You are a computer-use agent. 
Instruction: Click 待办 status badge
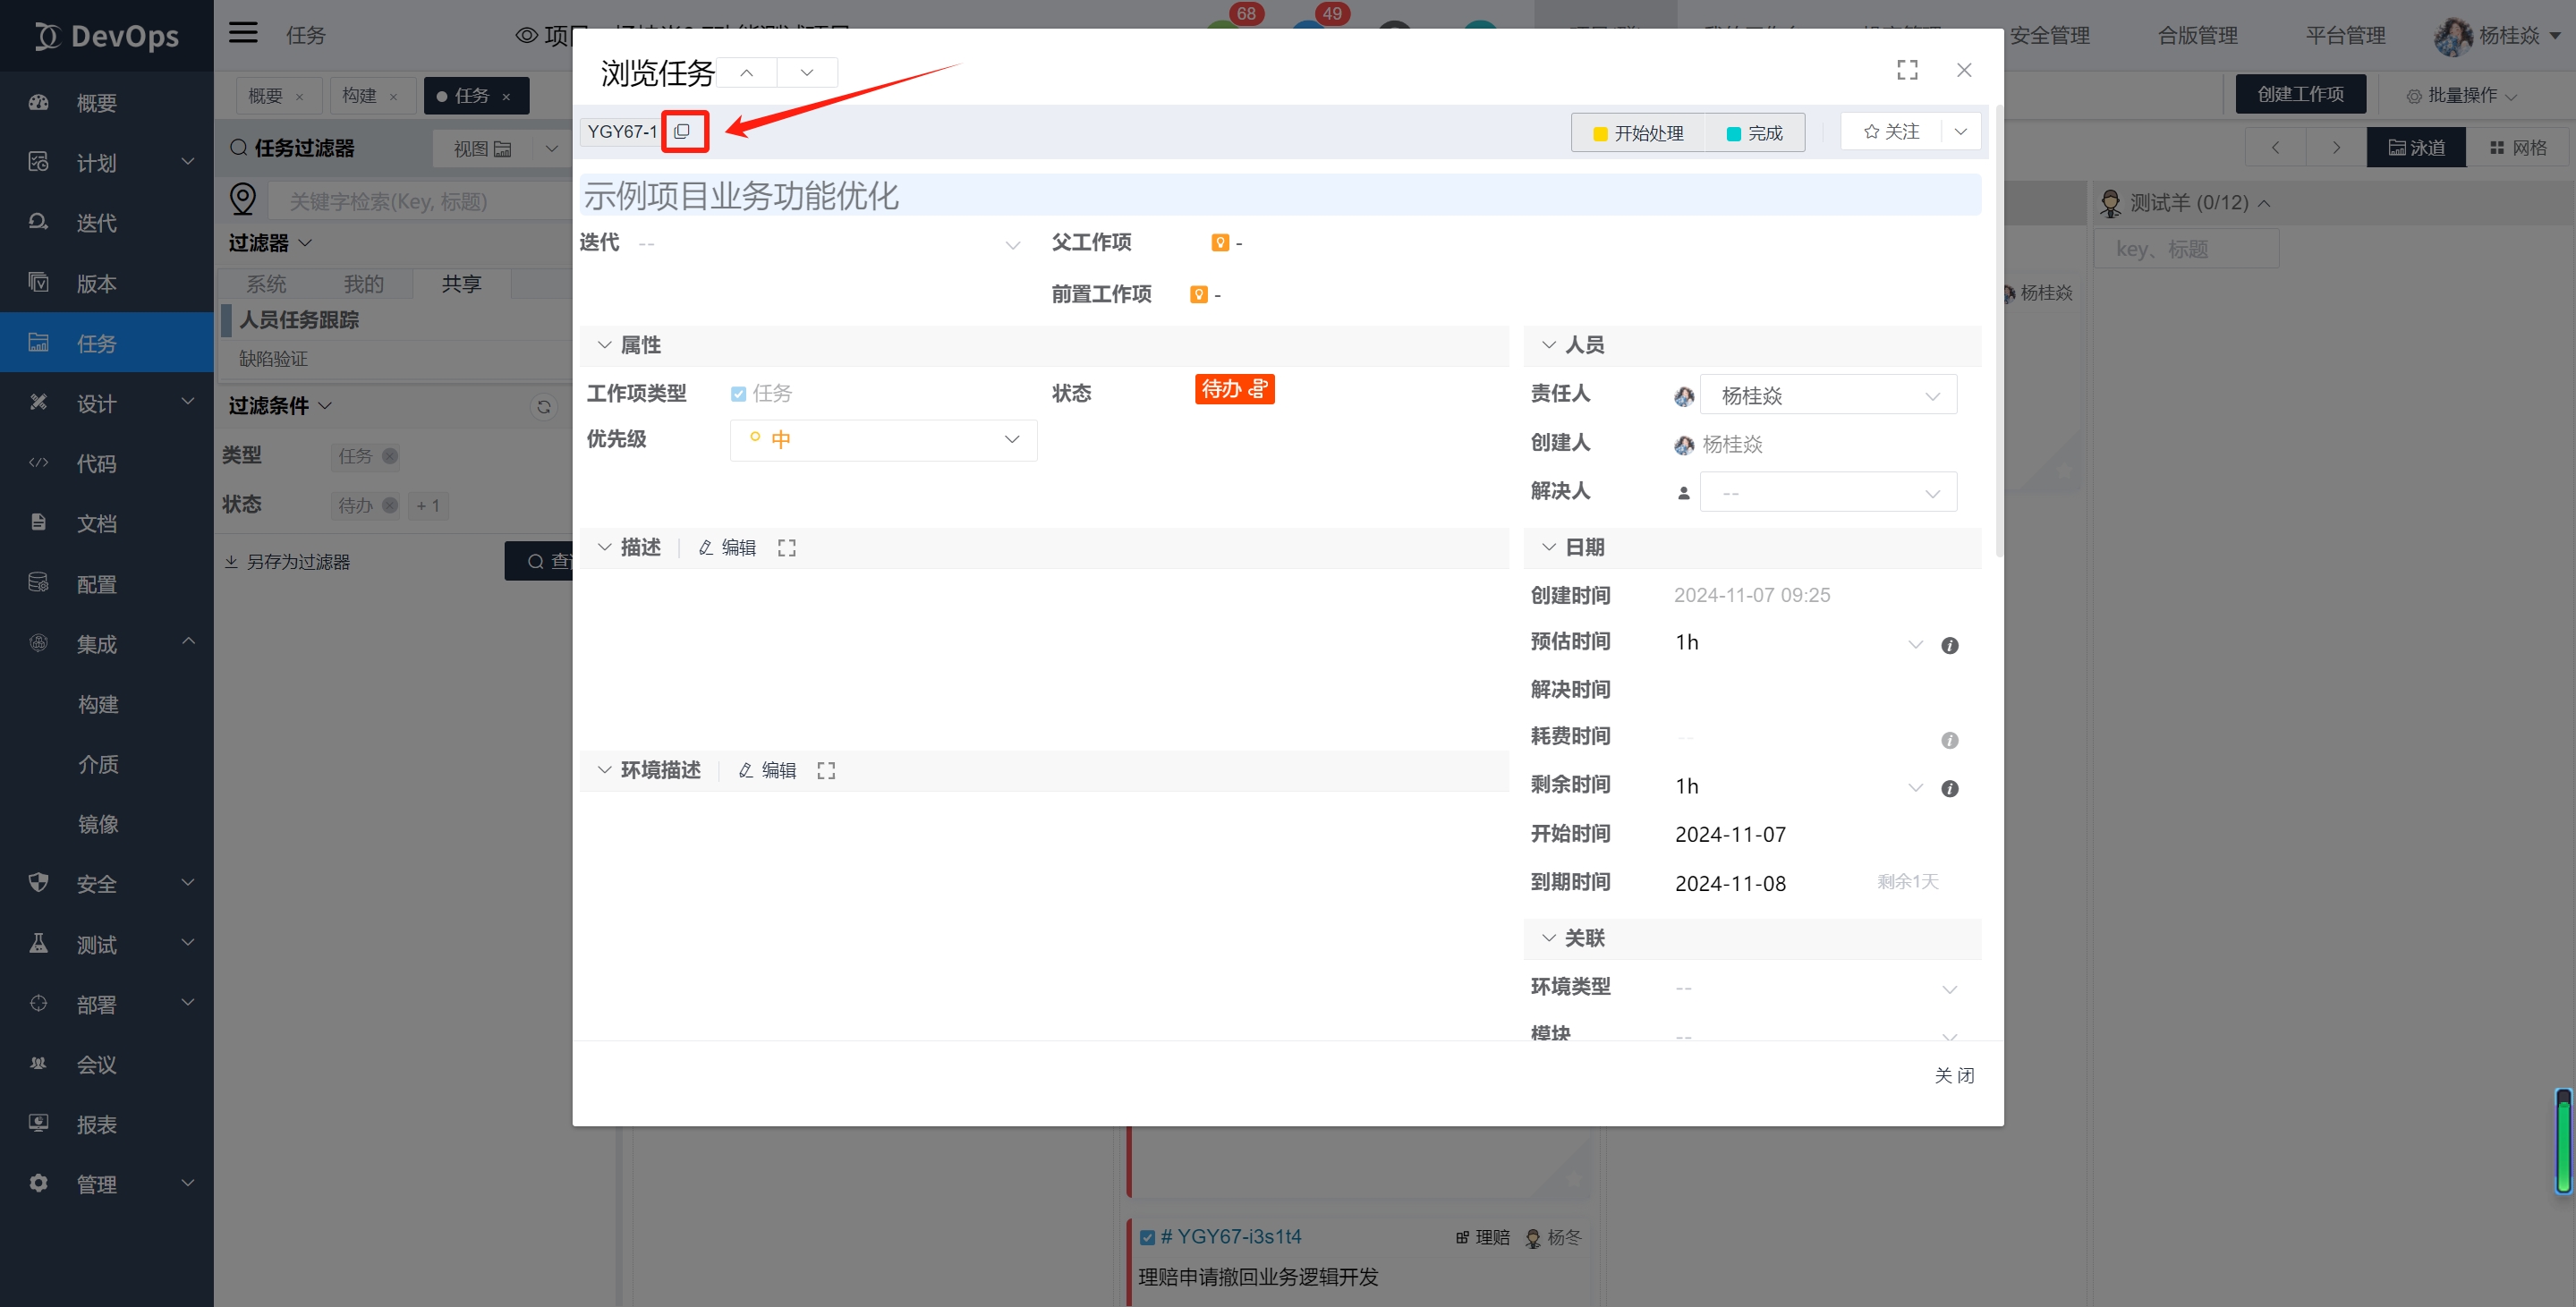1234,389
